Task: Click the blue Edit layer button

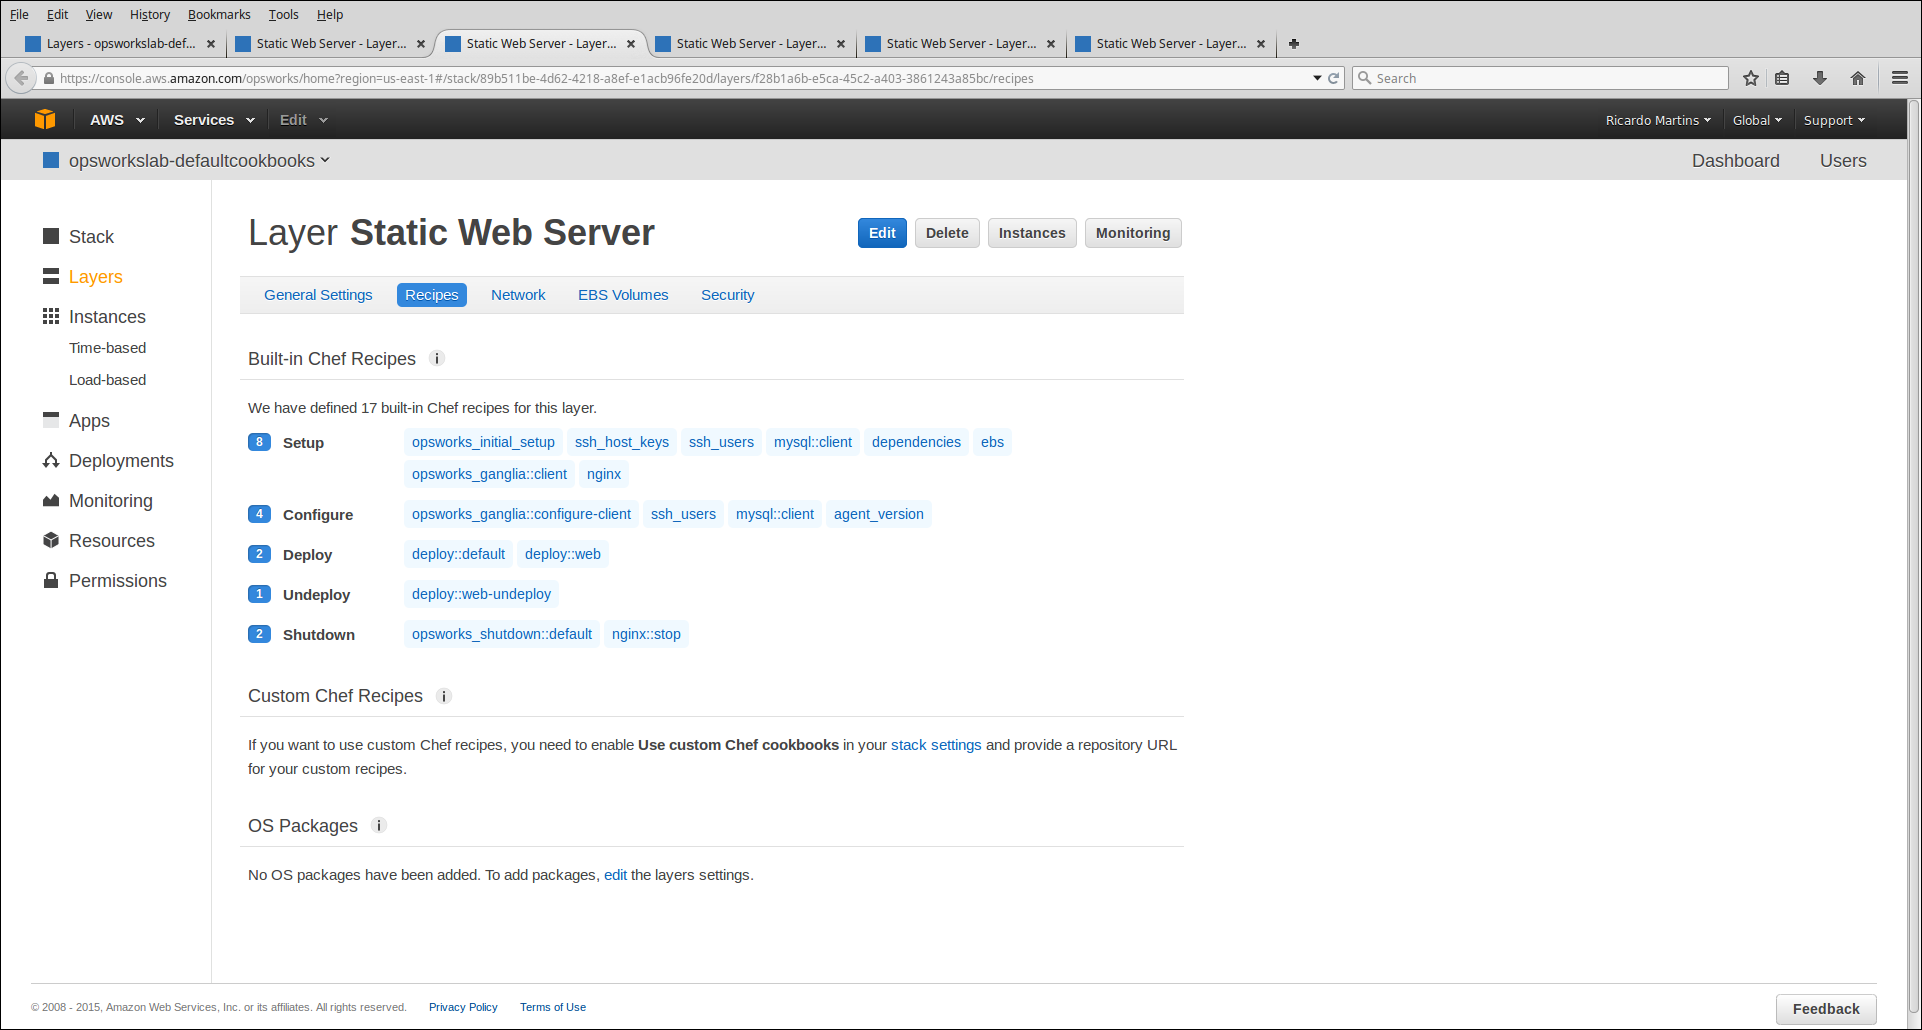Action: pos(882,233)
